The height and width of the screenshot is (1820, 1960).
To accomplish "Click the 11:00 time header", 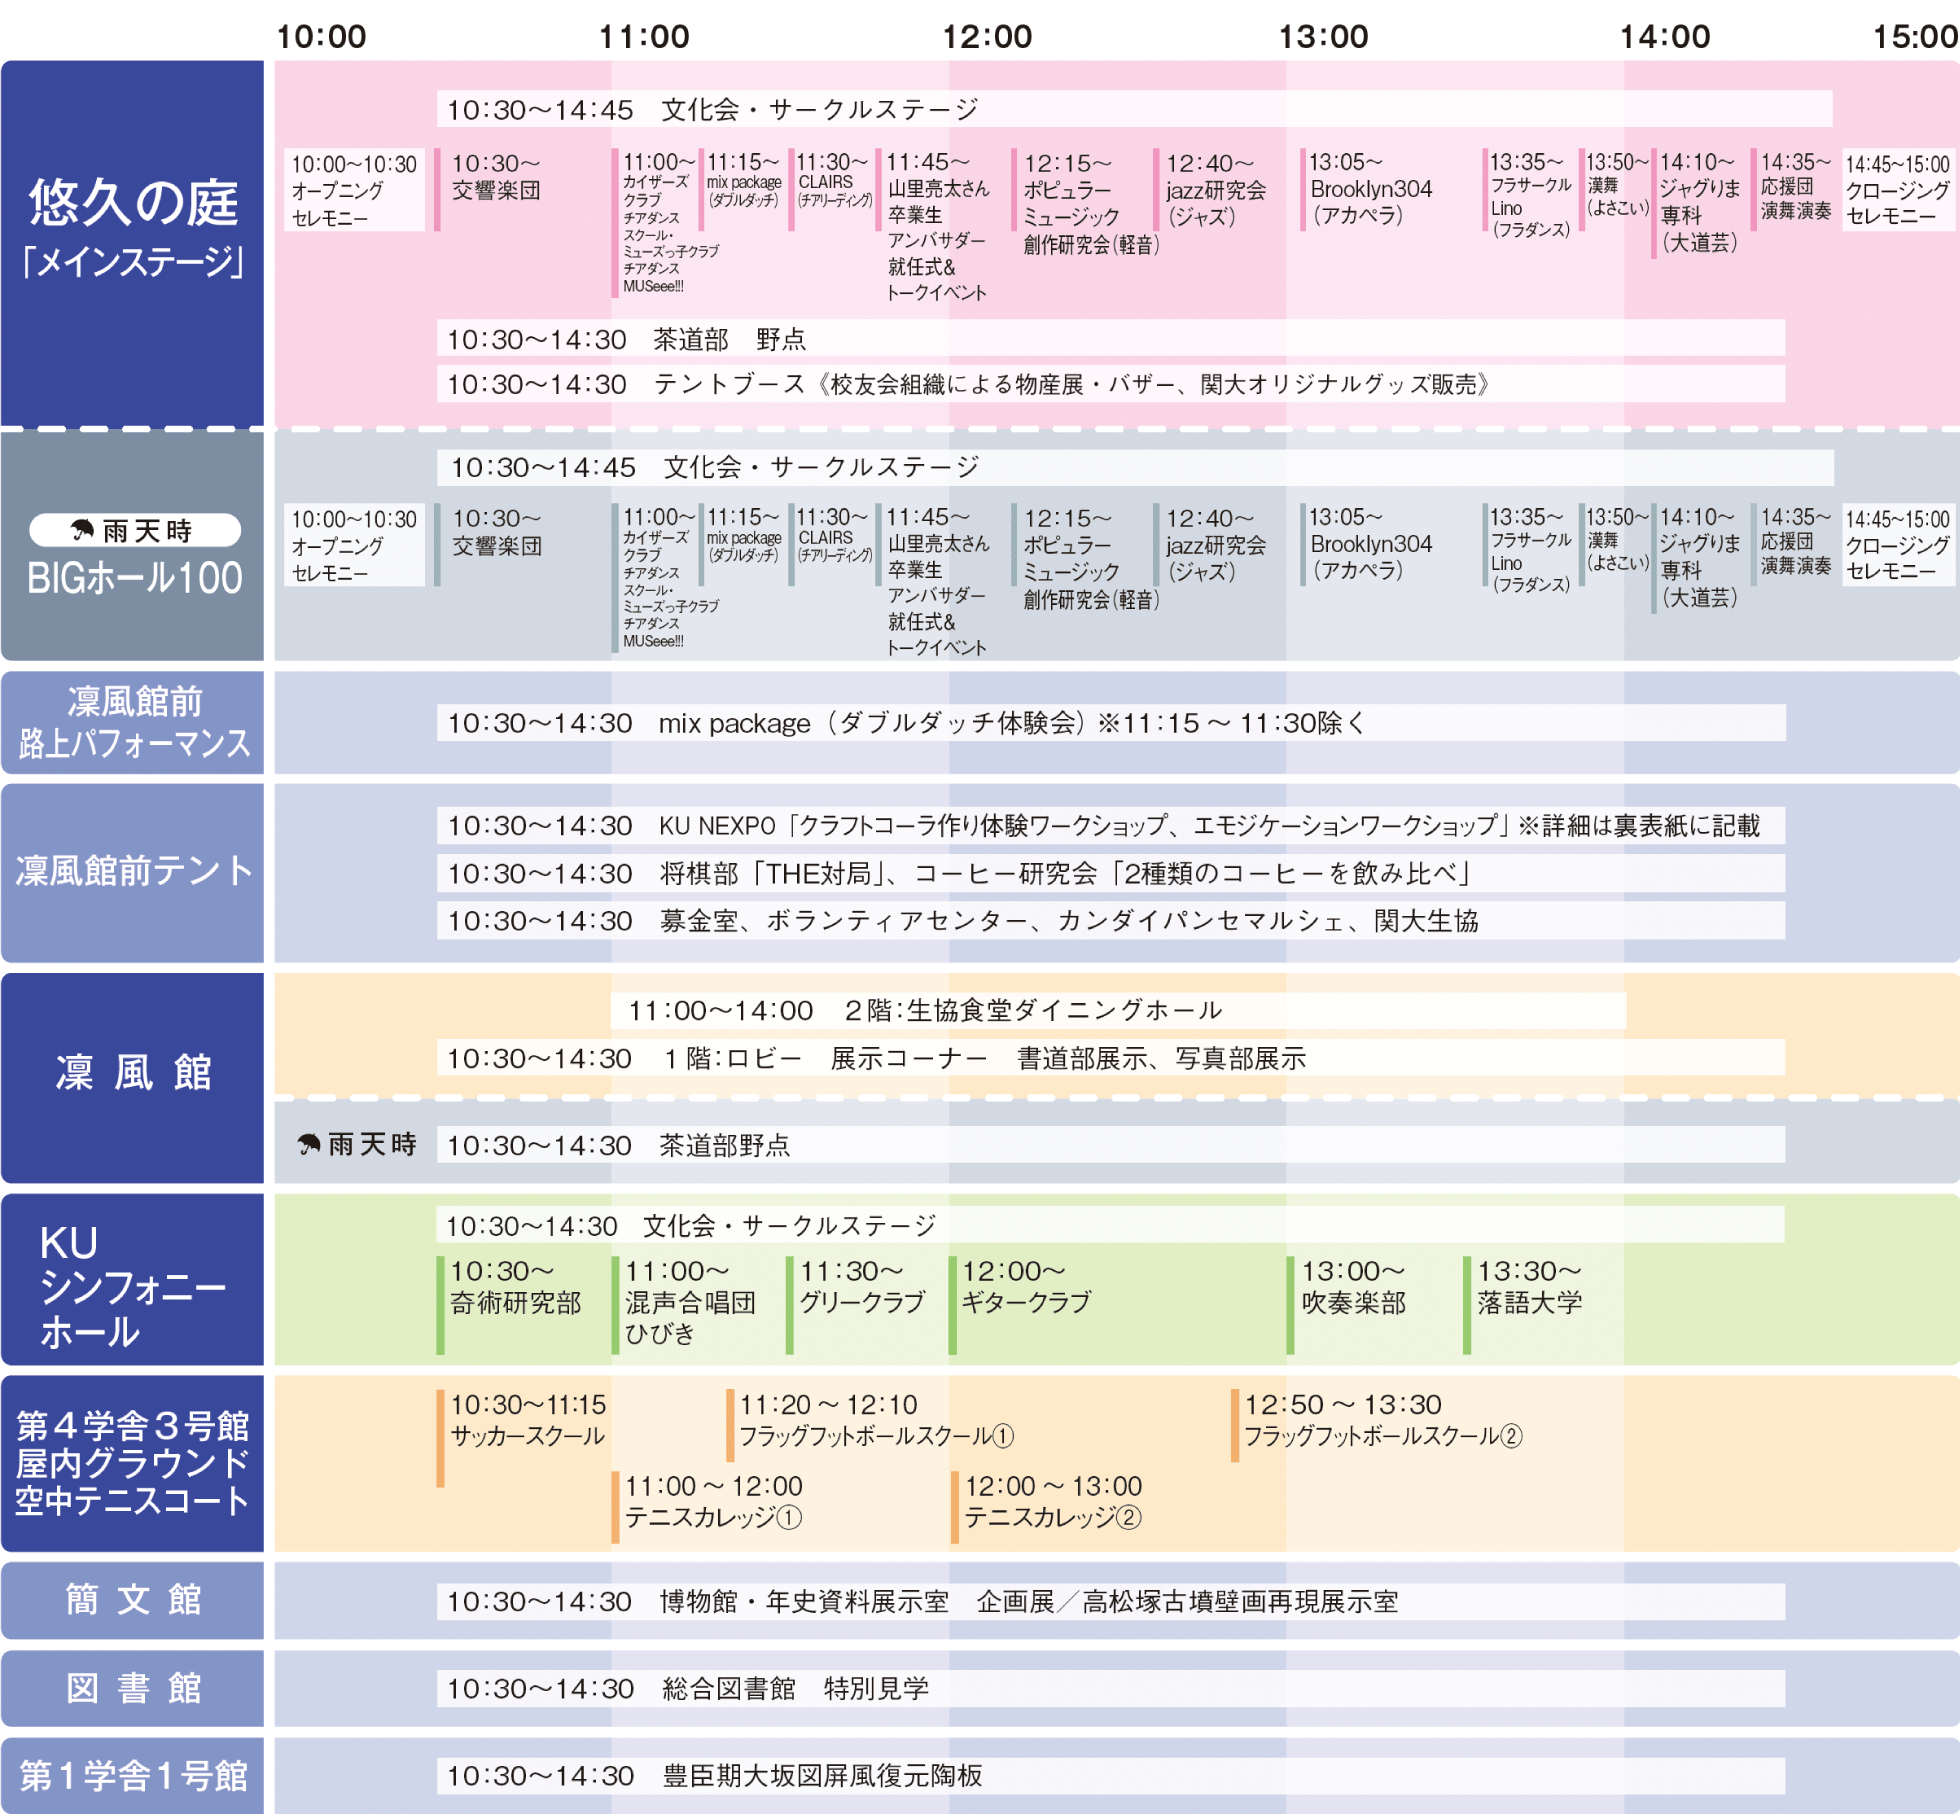I will point(643,37).
